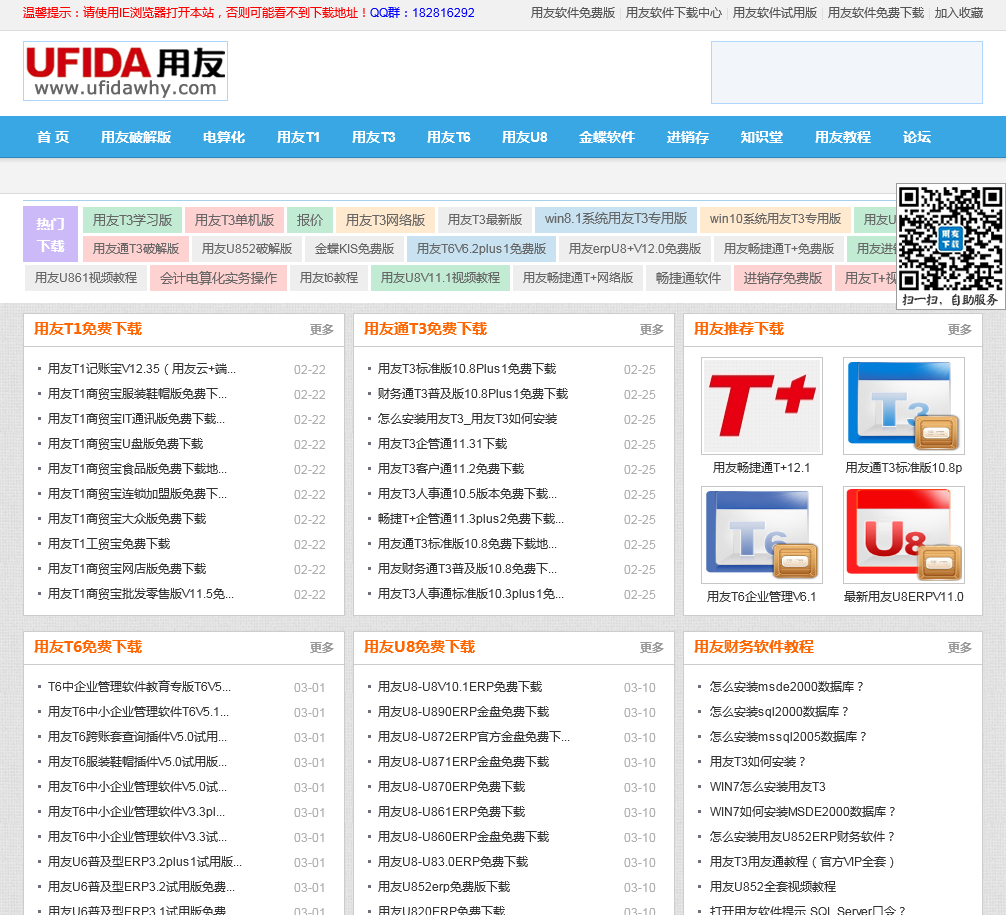Select the 金蝶KIS免费版 tag
The height and width of the screenshot is (915, 1006).
pos(354,249)
